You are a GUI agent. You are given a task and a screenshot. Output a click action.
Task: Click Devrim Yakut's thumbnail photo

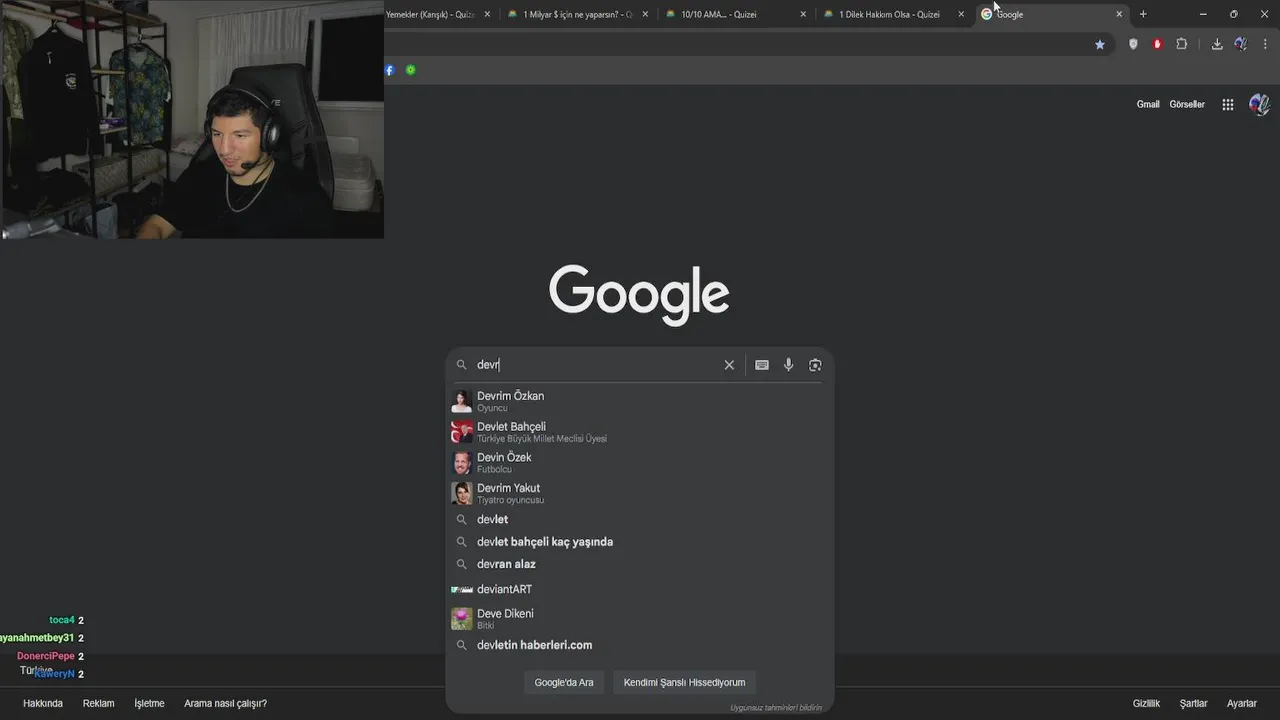click(x=461, y=494)
